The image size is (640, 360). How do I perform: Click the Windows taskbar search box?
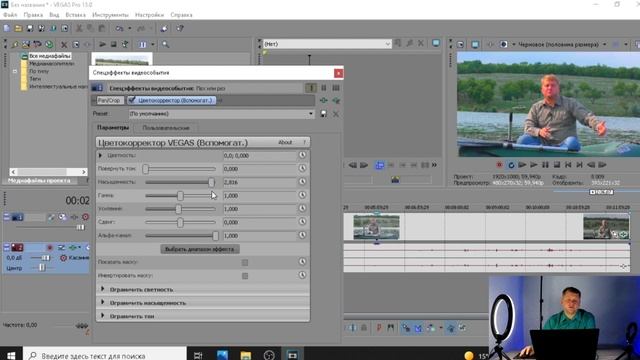(x=104, y=355)
